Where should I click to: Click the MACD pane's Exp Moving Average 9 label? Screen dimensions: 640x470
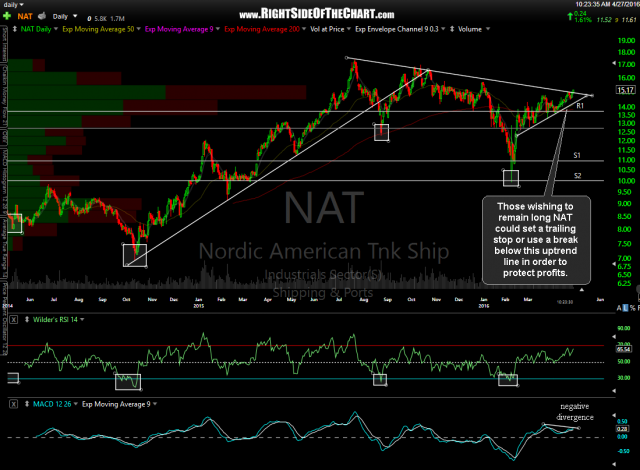116,404
